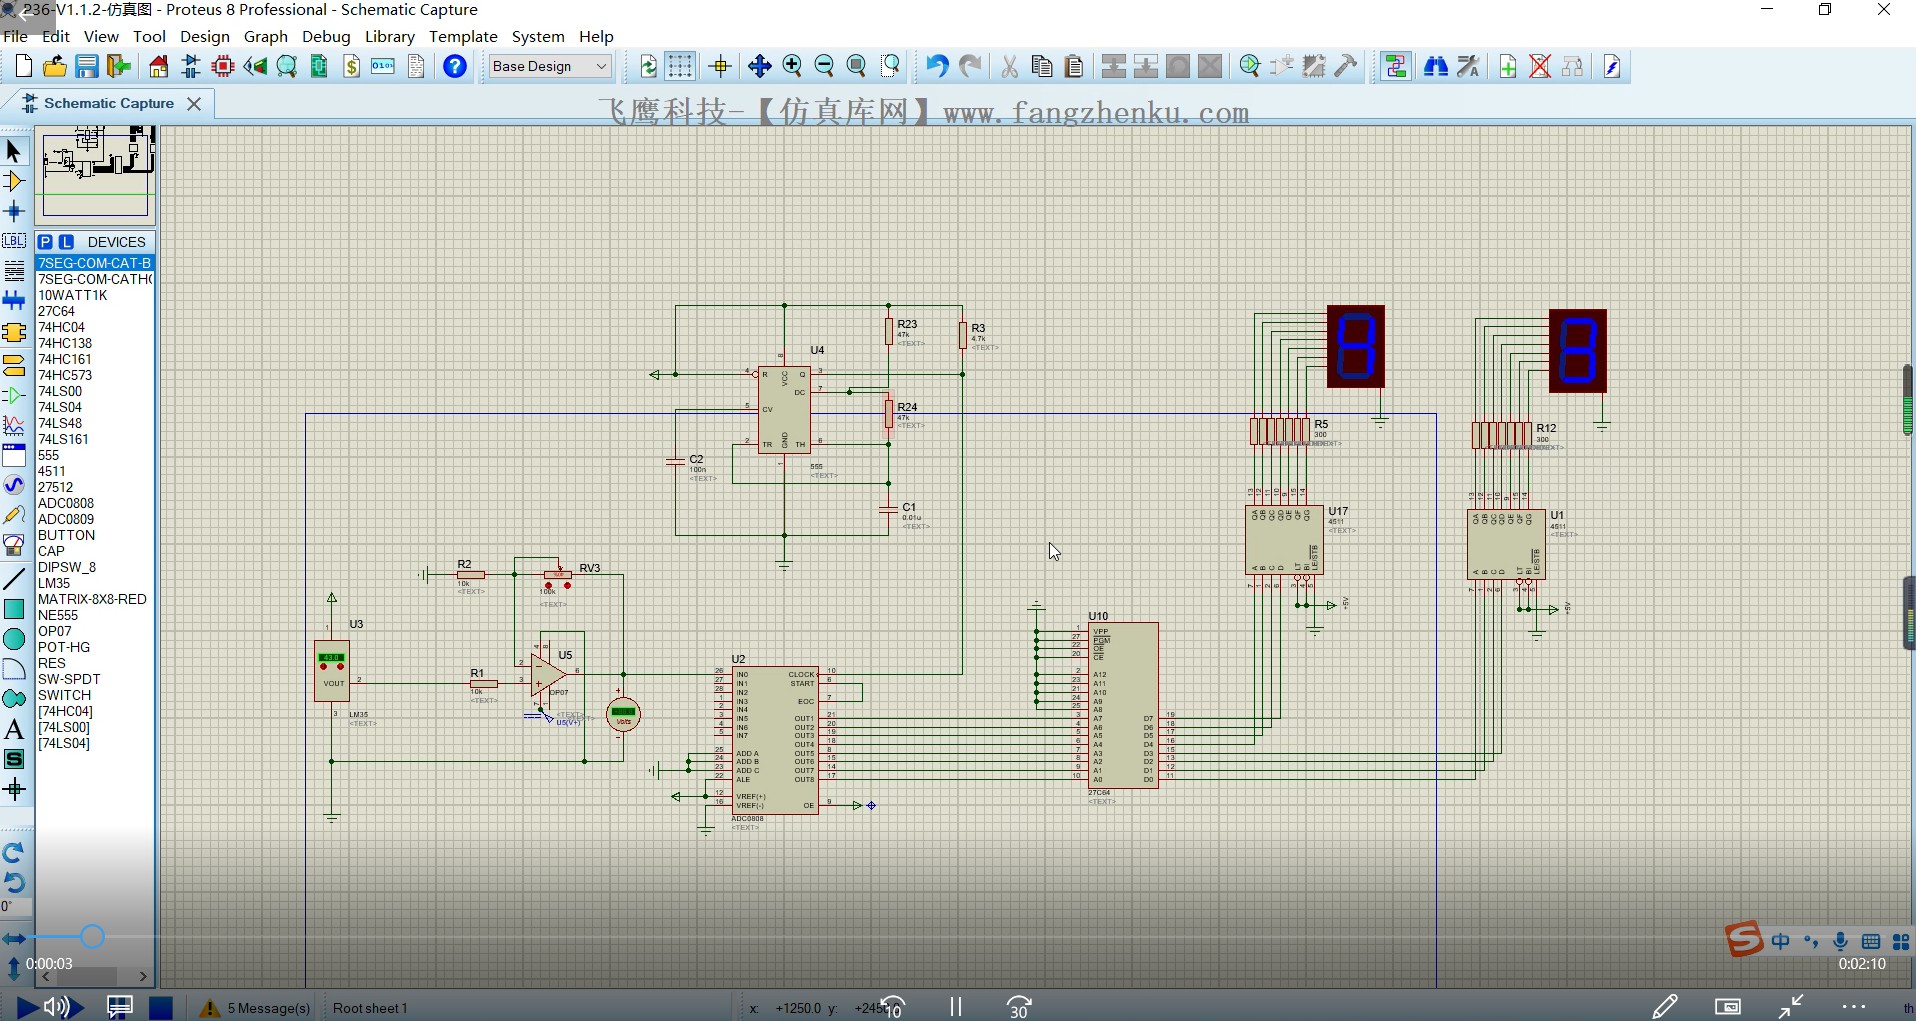Add a new sheet with green plus icon
This screenshot has width=1916, height=1021.
click(x=1508, y=67)
